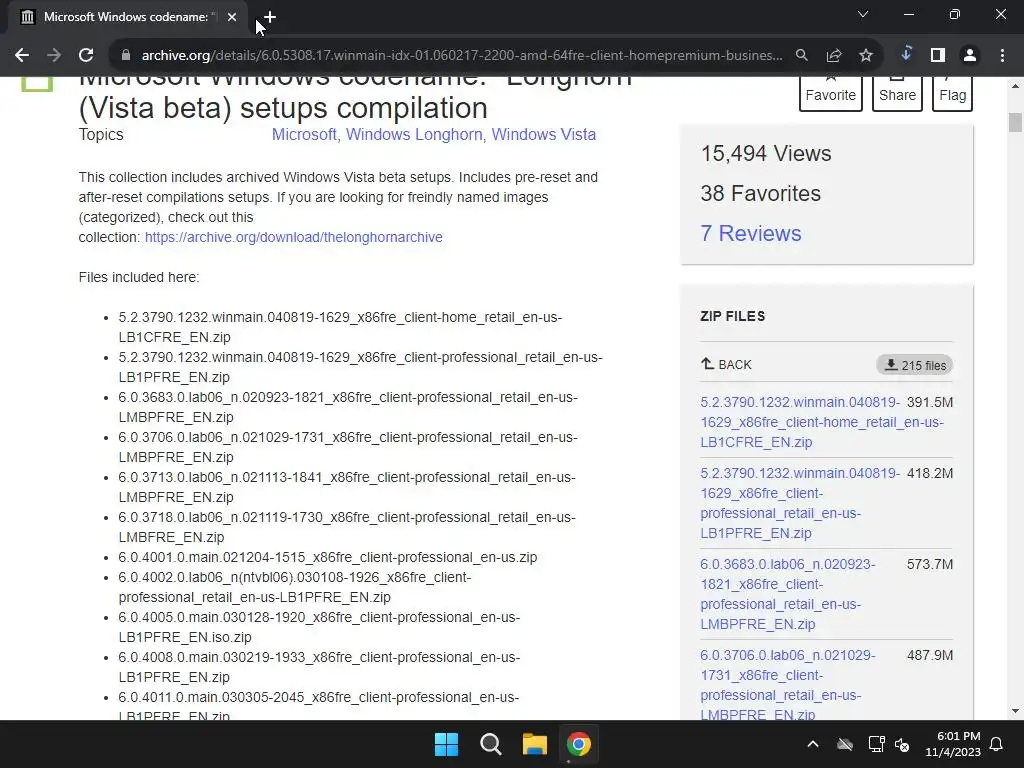Open File Explorer from taskbar
The image size is (1024, 768).
coord(534,744)
